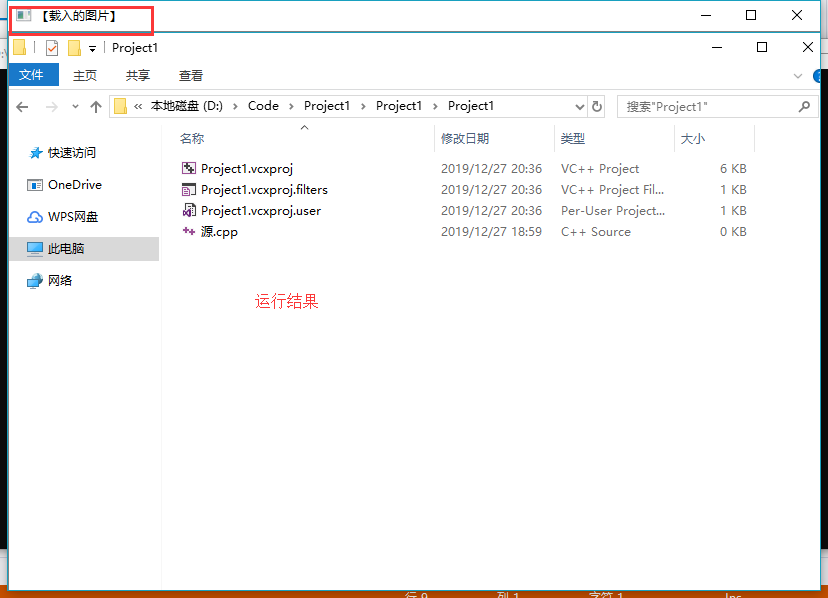This screenshot has width=828, height=598.
Task: Click the folder icon in title bar
Action: [20, 48]
